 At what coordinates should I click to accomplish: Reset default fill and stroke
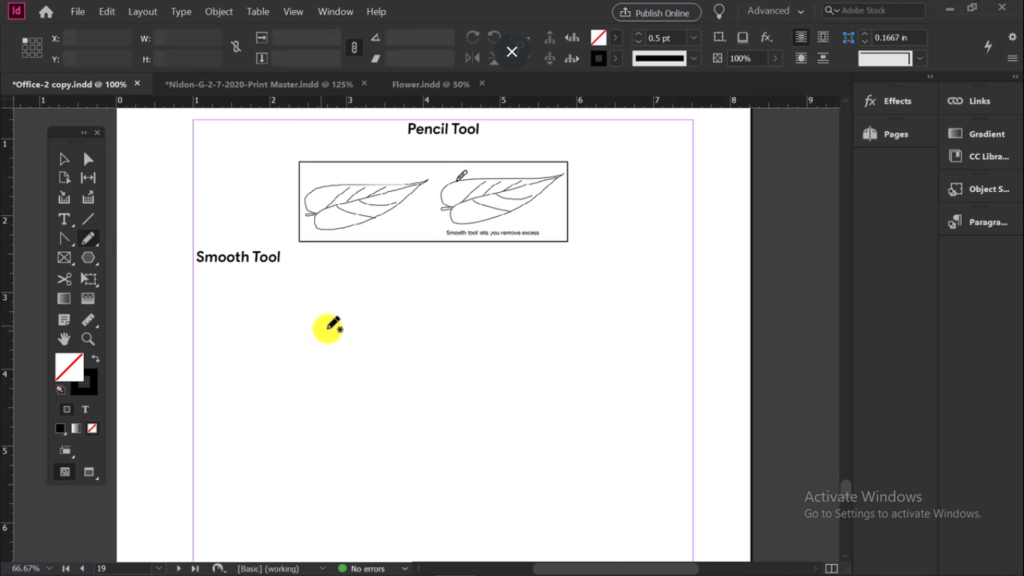[61, 390]
